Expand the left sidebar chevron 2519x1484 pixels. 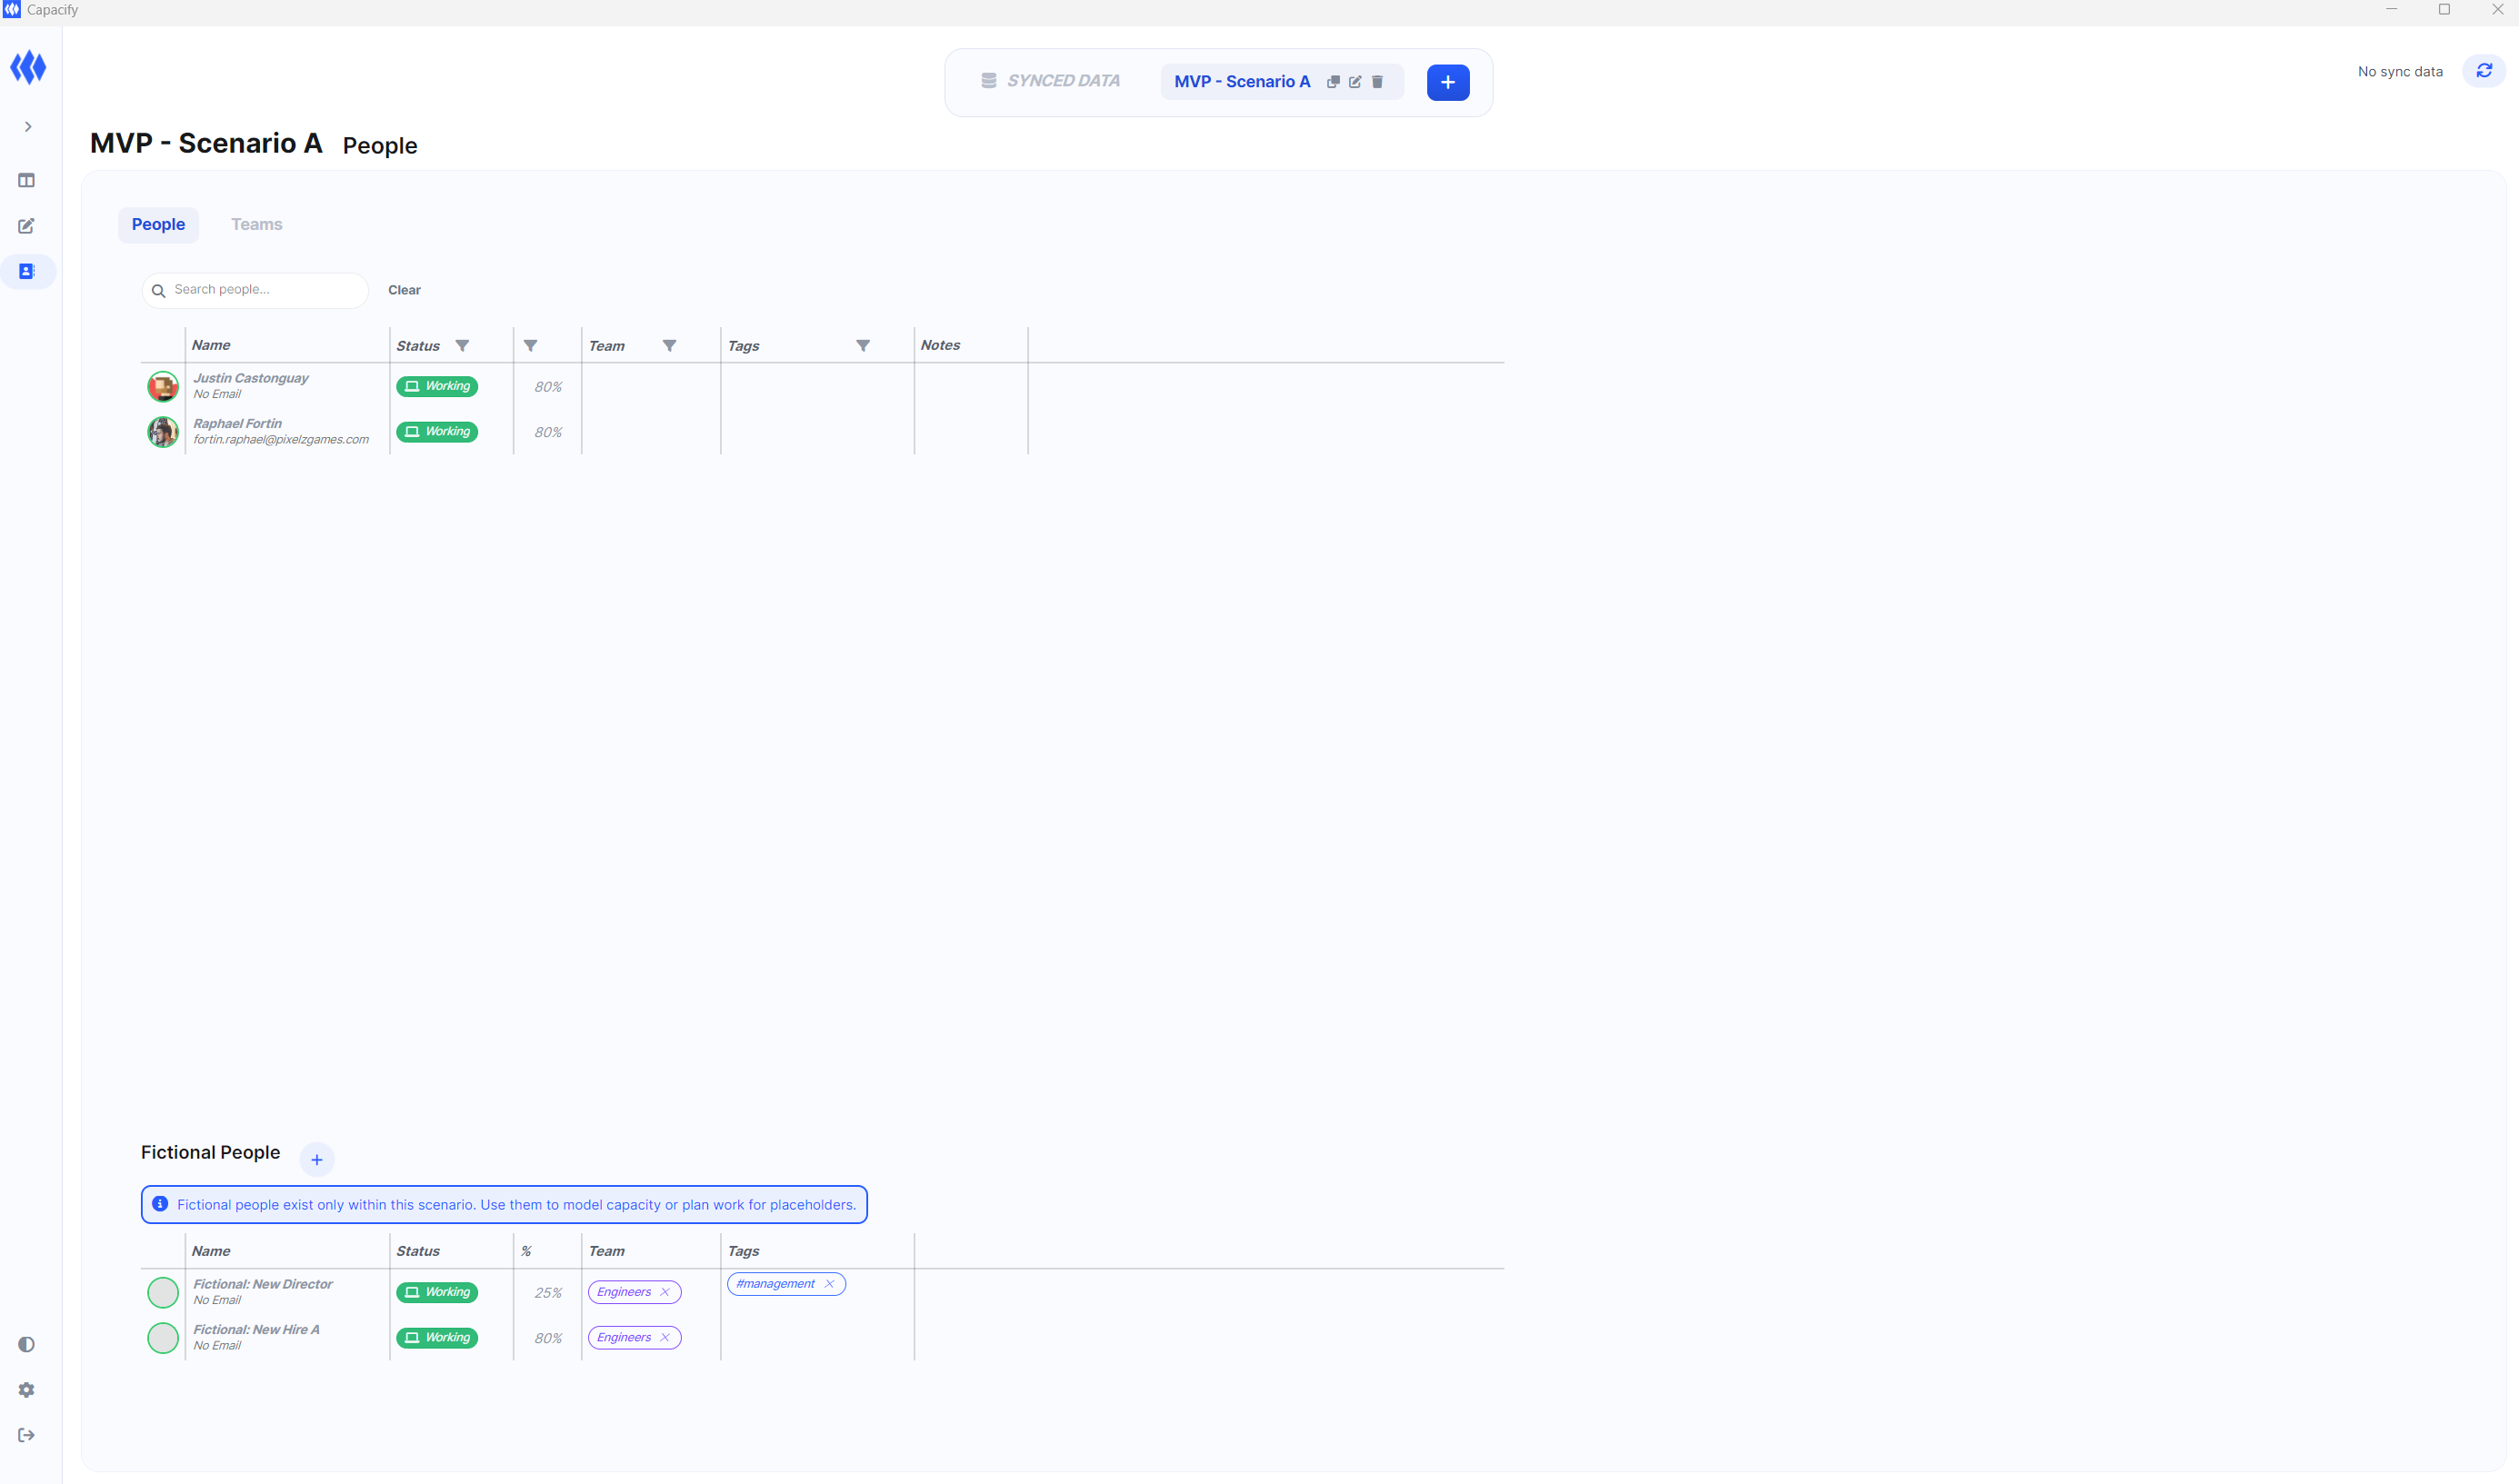pos(28,127)
